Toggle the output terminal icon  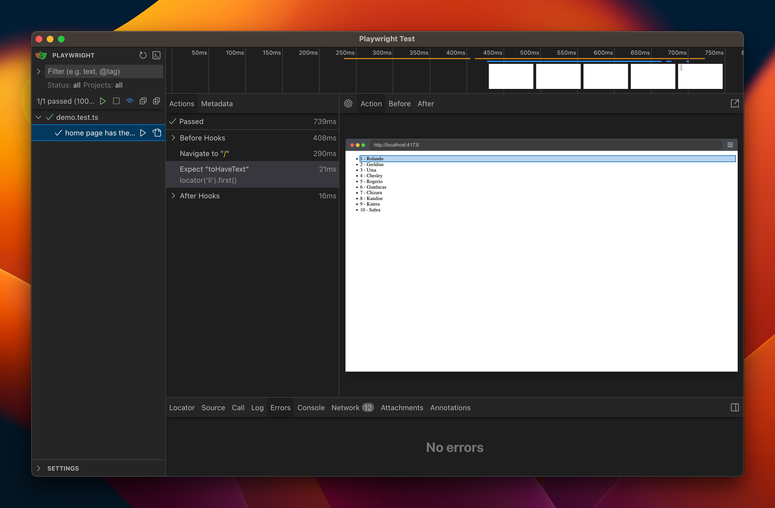pos(156,56)
